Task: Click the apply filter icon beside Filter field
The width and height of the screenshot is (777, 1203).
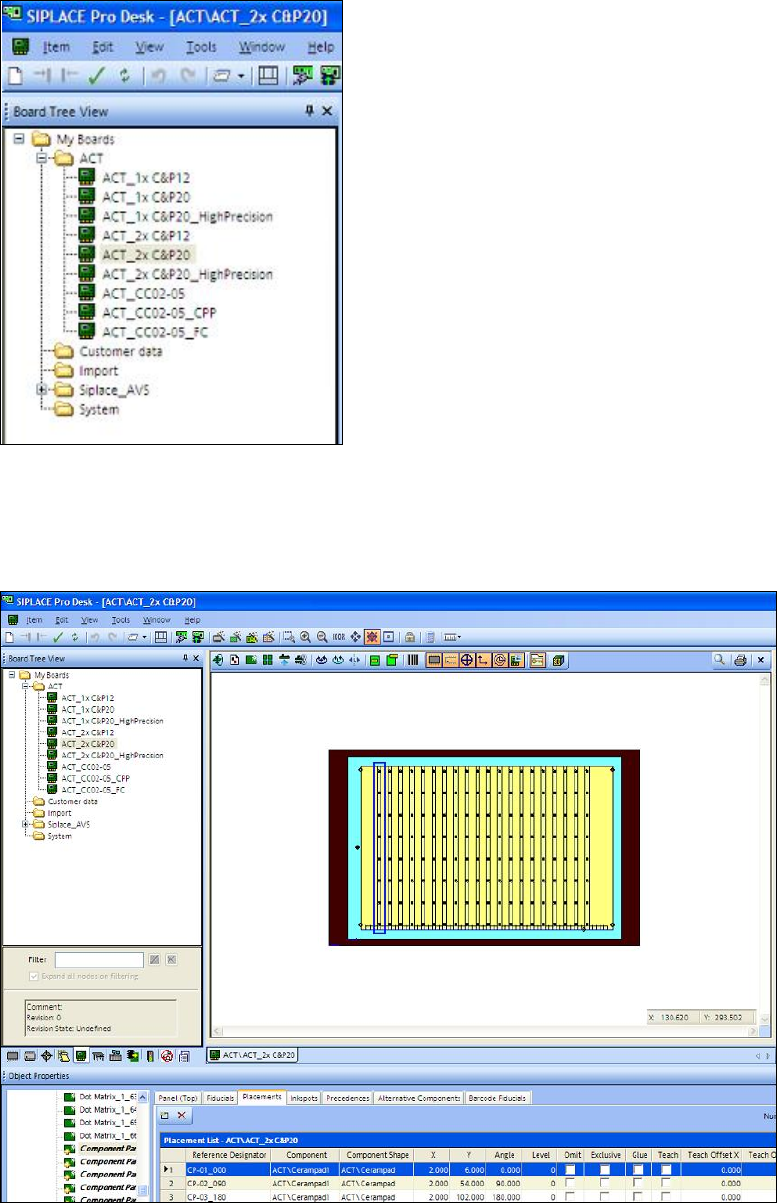Action: coord(154,958)
